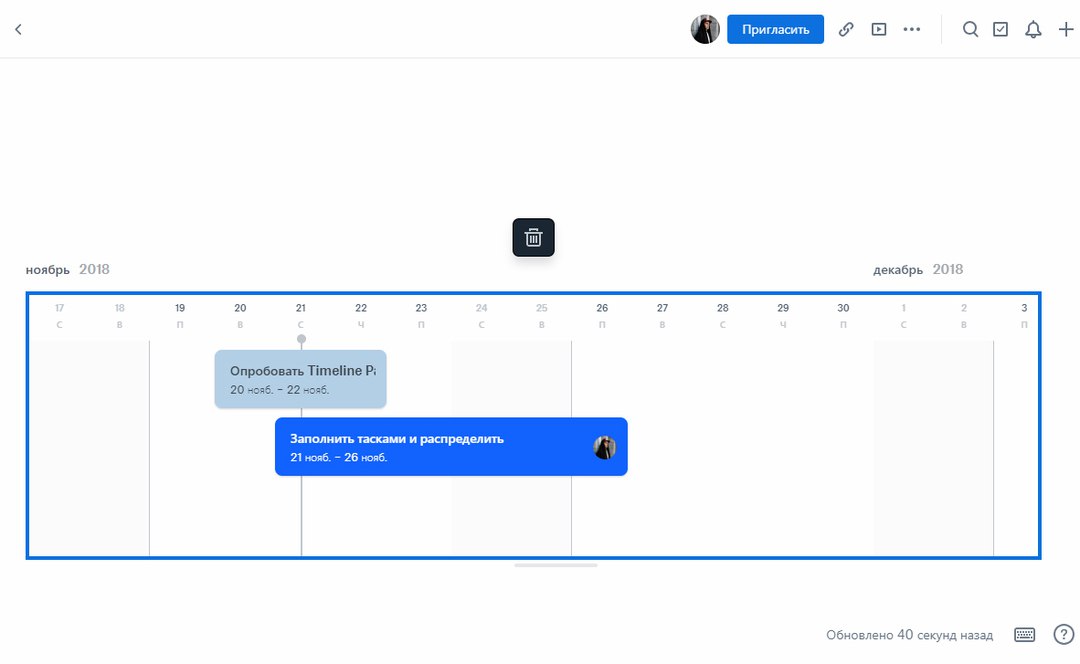
Task: Open the user avatar in the header
Action: click(705, 29)
